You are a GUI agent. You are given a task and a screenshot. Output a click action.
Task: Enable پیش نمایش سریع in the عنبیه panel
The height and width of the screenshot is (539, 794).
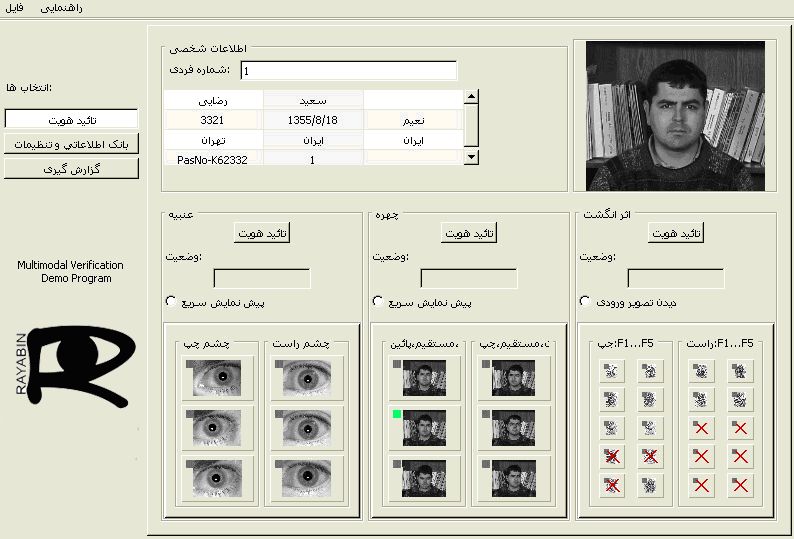pyautogui.click(x=171, y=301)
